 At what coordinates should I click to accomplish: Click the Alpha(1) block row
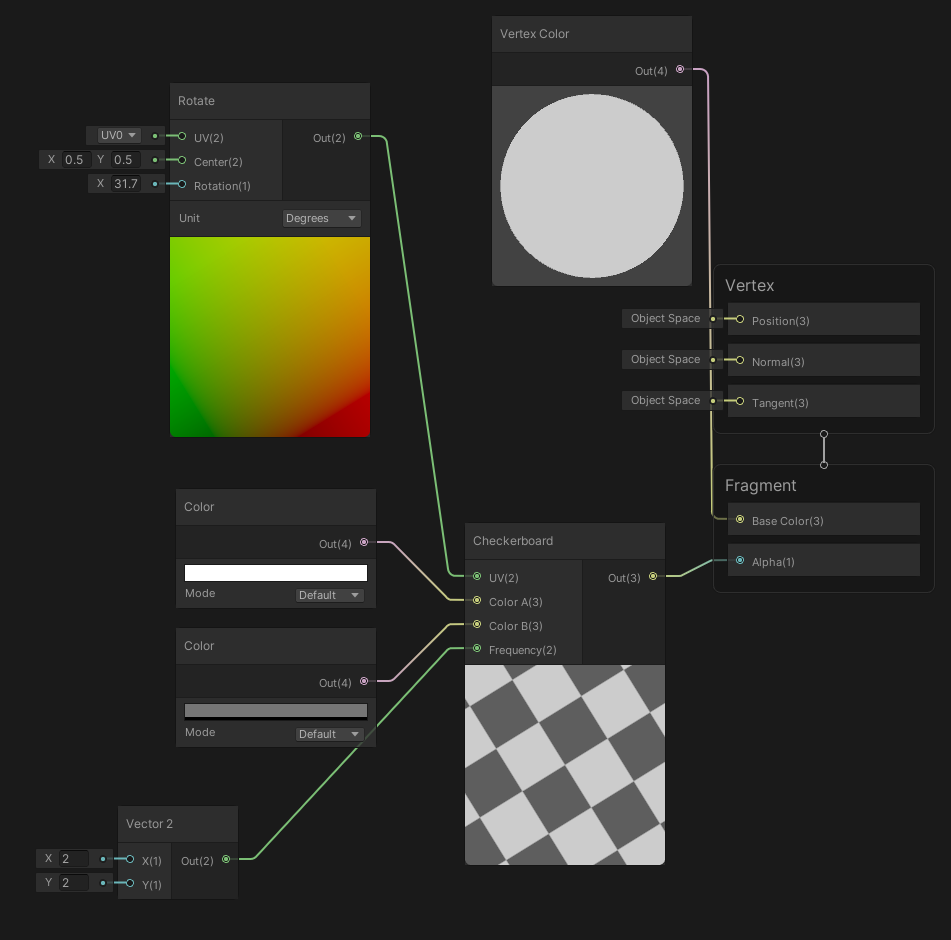point(824,560)
